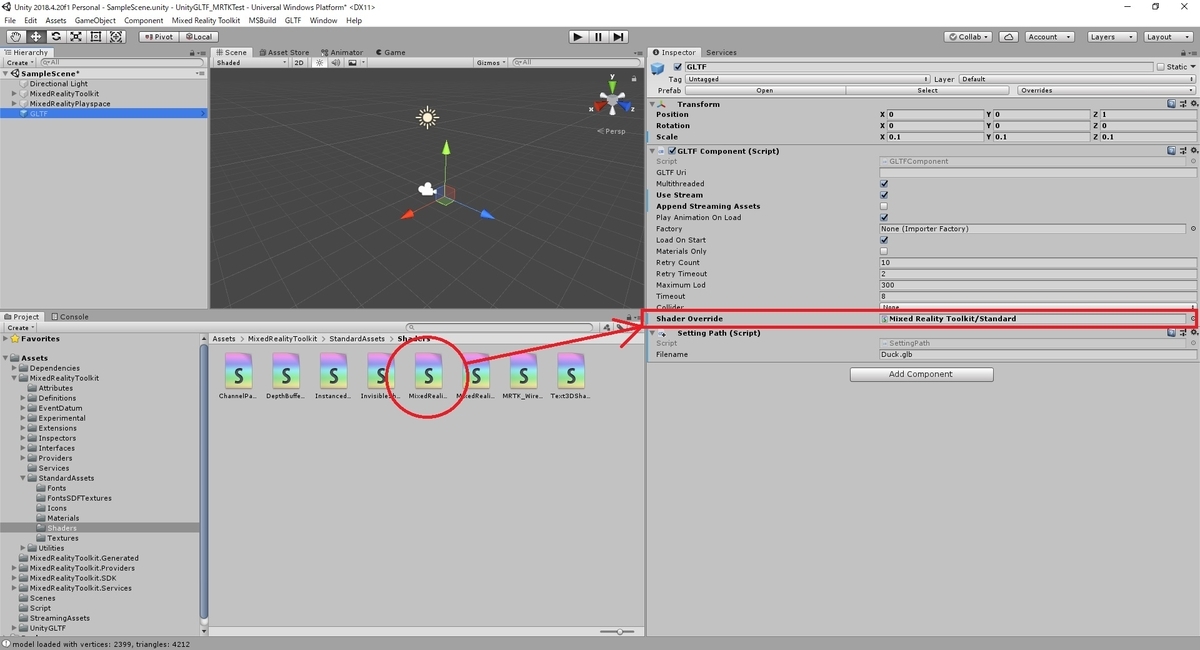Open Unity cloud services
This screenshot has height=650, width=1200.
tap(1008, 37)
